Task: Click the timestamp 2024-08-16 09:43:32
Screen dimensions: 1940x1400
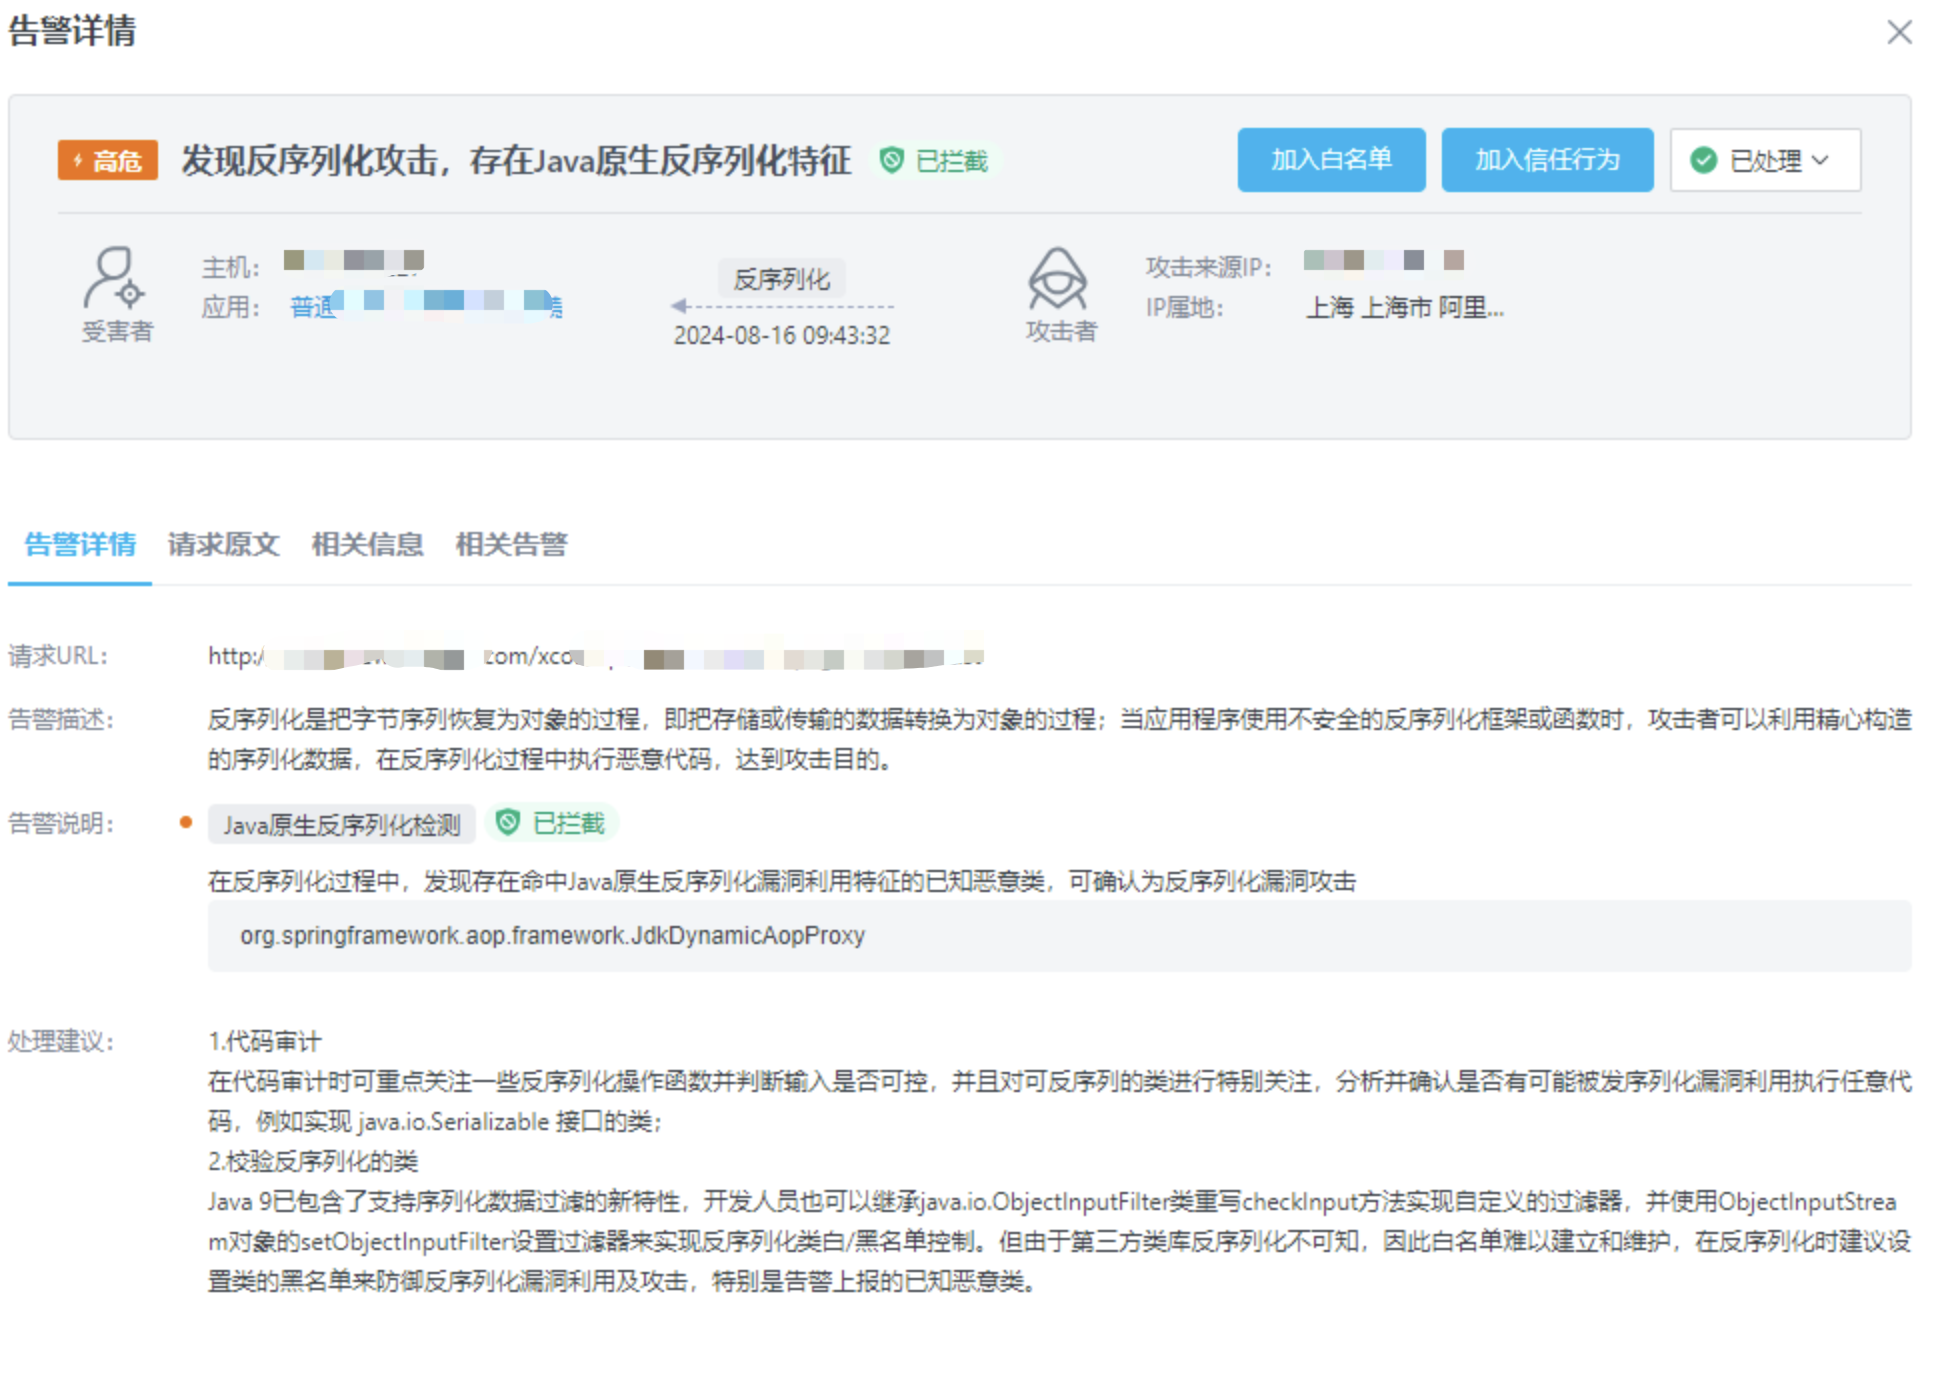Action: click(782, 335)
